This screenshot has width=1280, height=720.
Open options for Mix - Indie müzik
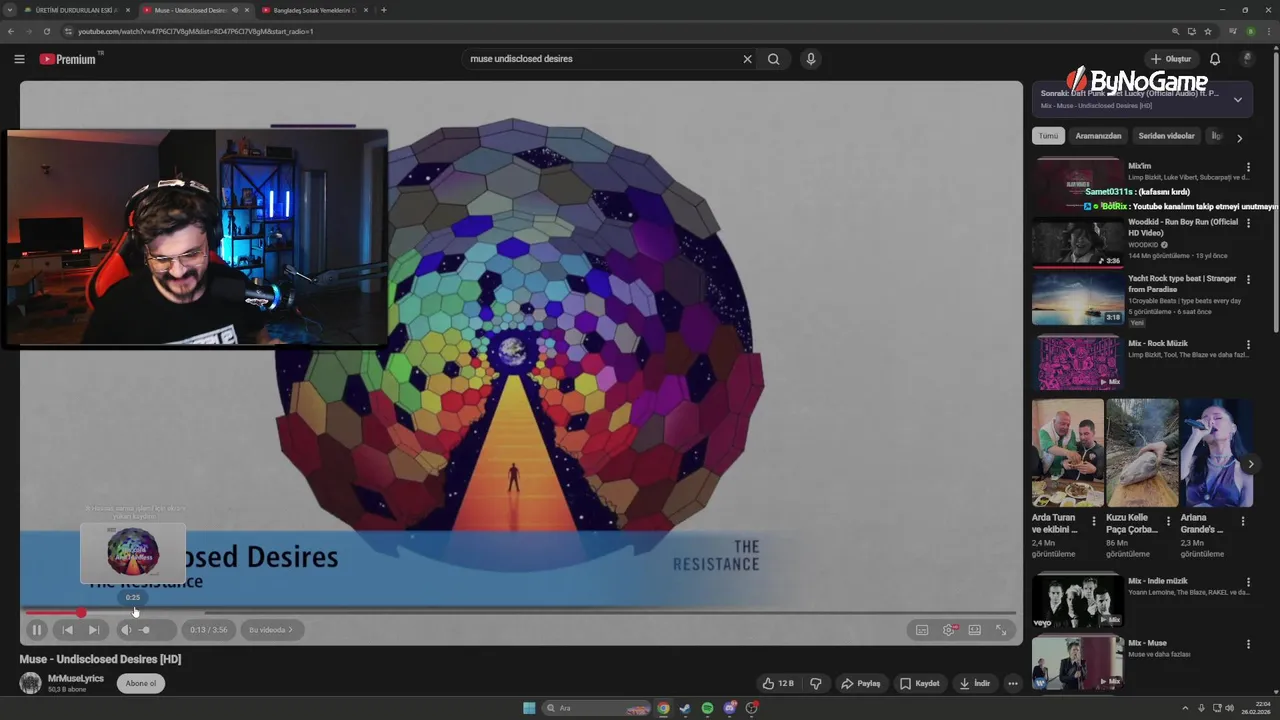pyautogui.click(x=1248, y=582)
